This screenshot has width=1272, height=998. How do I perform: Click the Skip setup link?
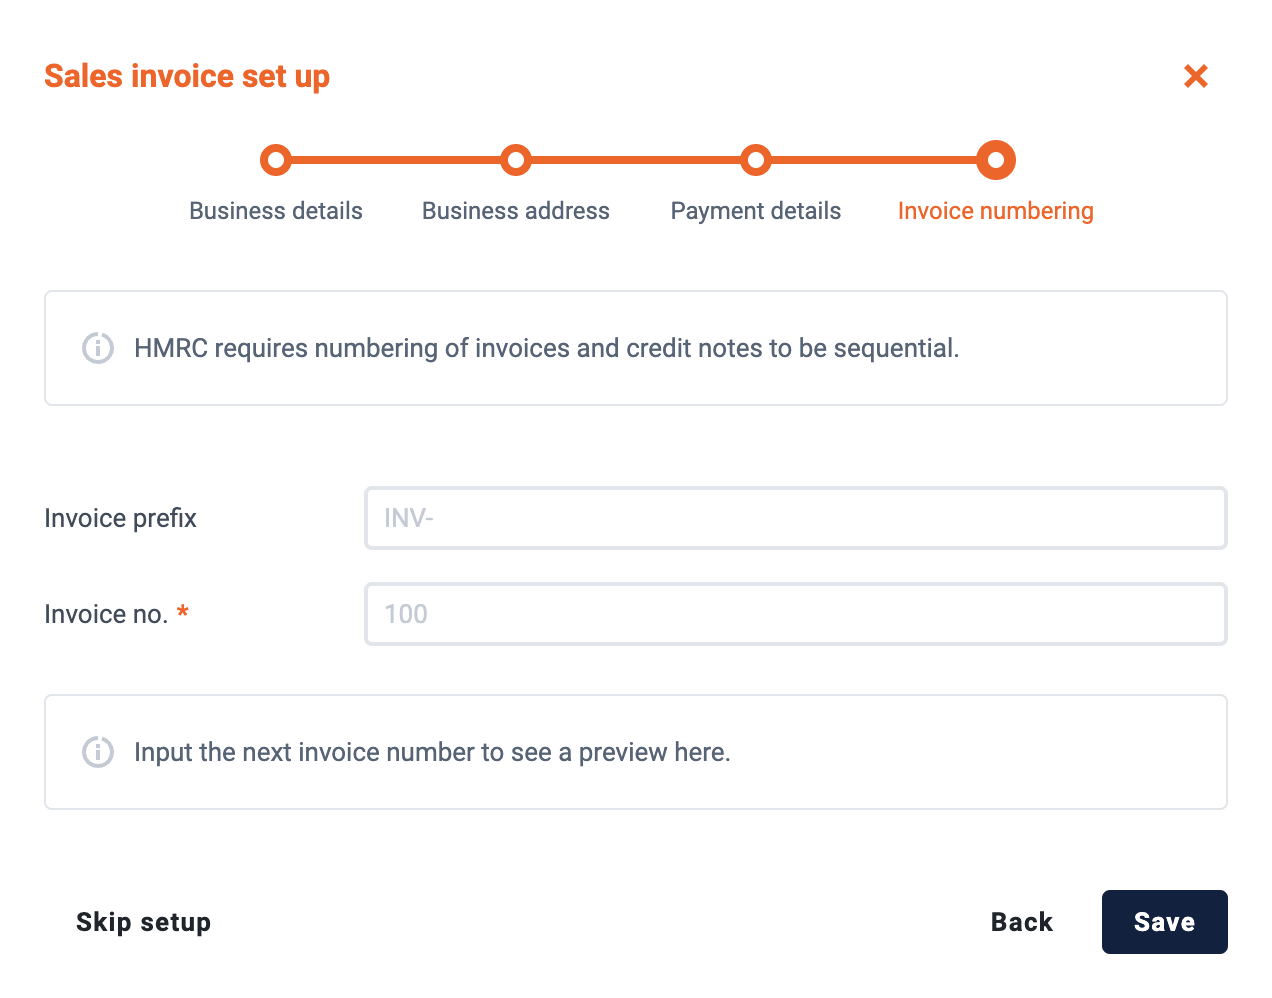[x=144, y=922]
